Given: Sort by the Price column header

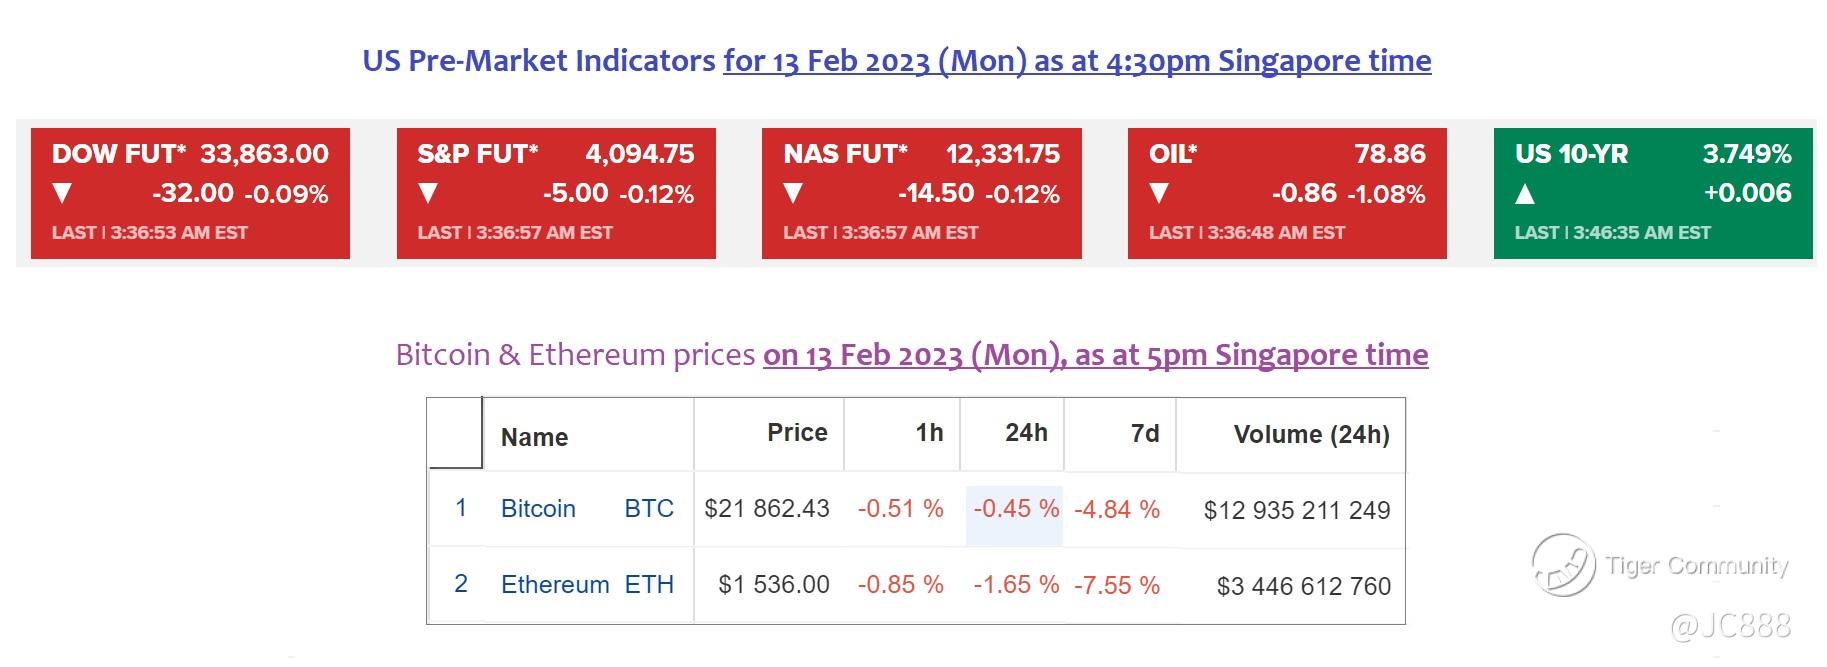Looking at the screenshot, I should click(797, 432).
